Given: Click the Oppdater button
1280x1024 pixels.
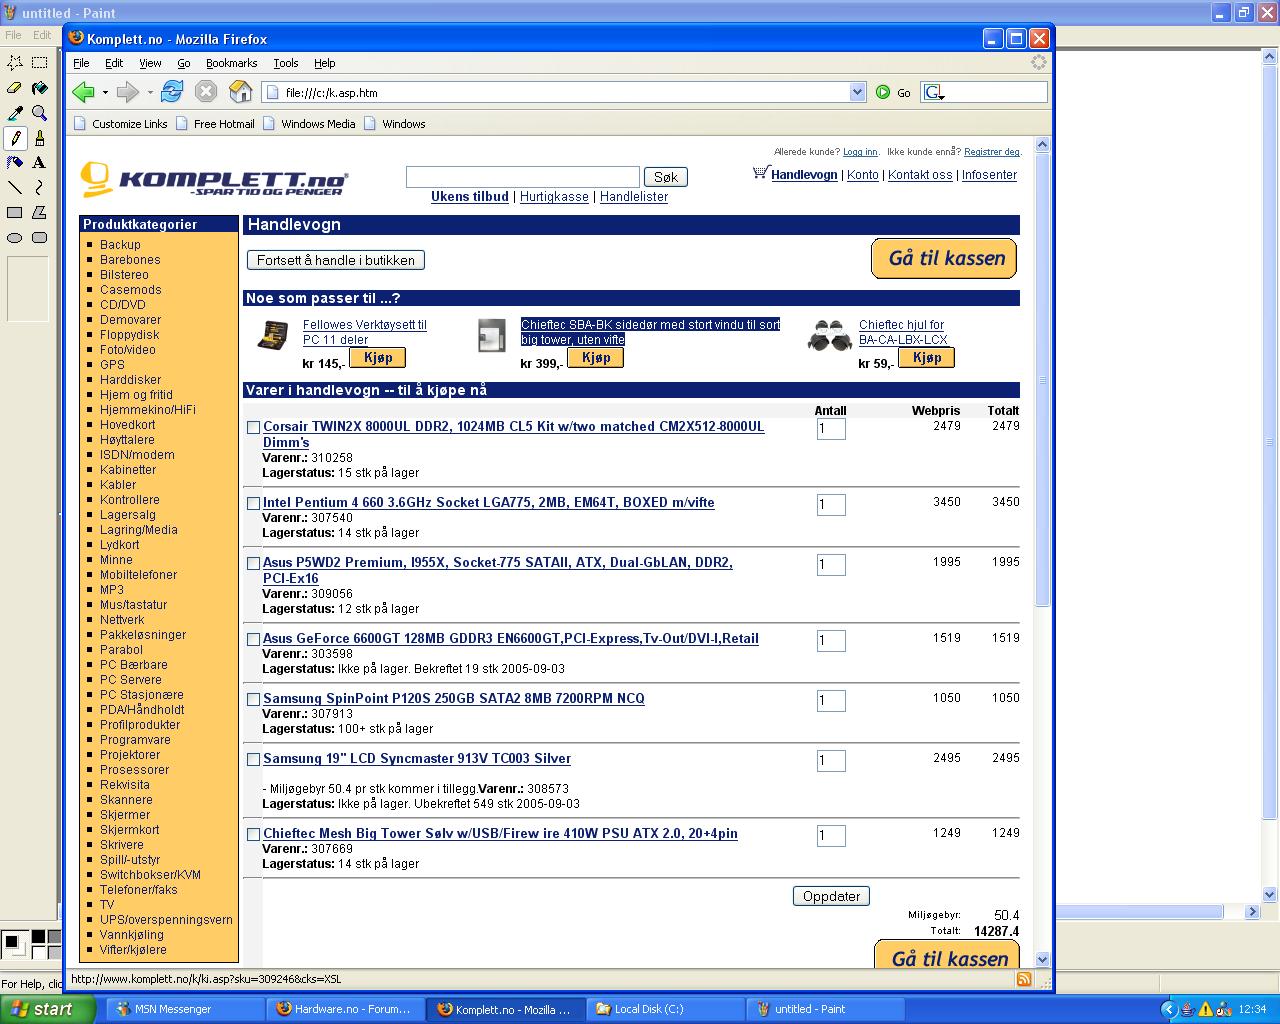Looking at the screenshot, I should [x=831, y=896].
